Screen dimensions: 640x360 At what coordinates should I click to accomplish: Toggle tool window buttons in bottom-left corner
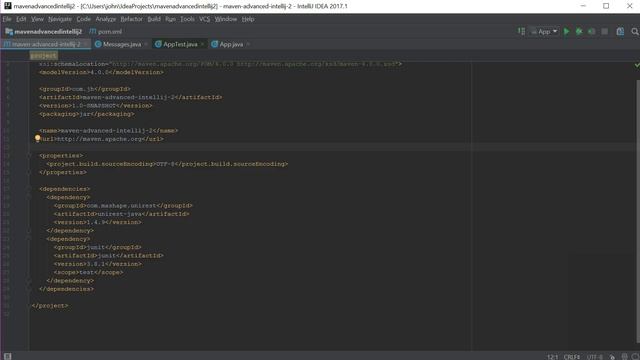coord(8,356)
